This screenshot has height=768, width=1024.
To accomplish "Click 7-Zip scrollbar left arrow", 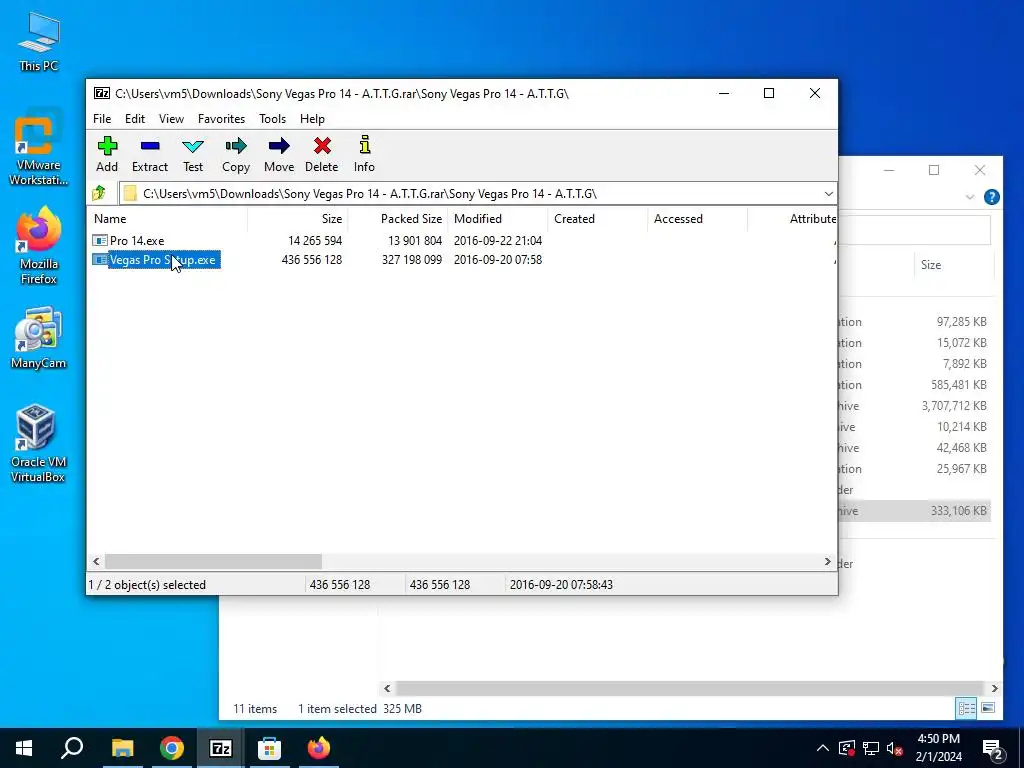I will tap(97, 562).
